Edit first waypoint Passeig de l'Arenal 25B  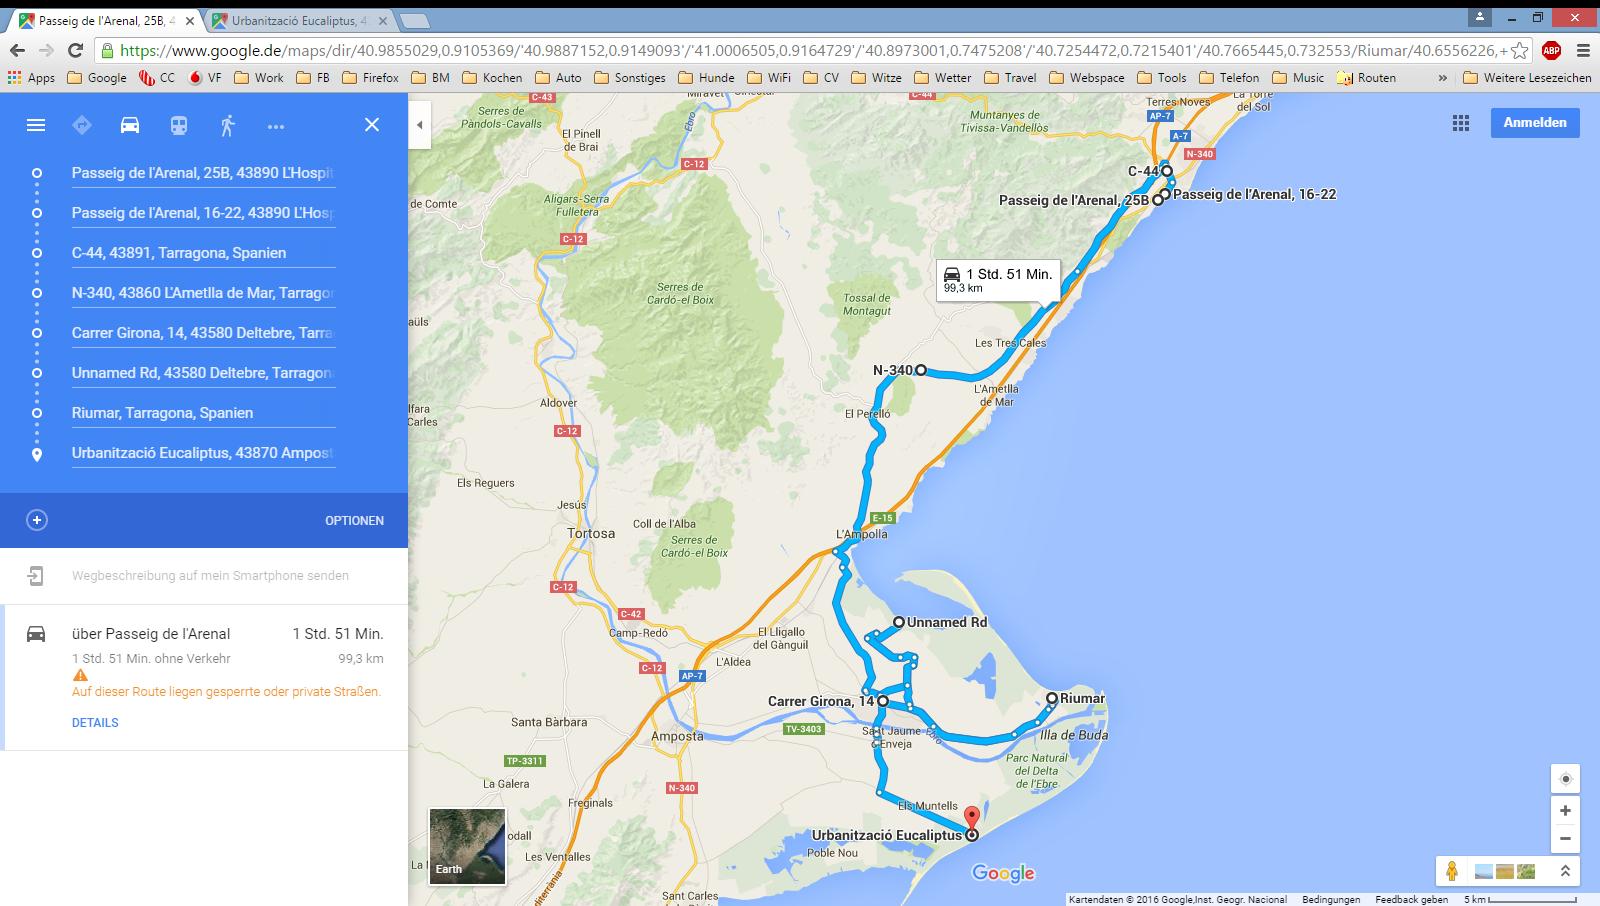click(x=203, y=173)
